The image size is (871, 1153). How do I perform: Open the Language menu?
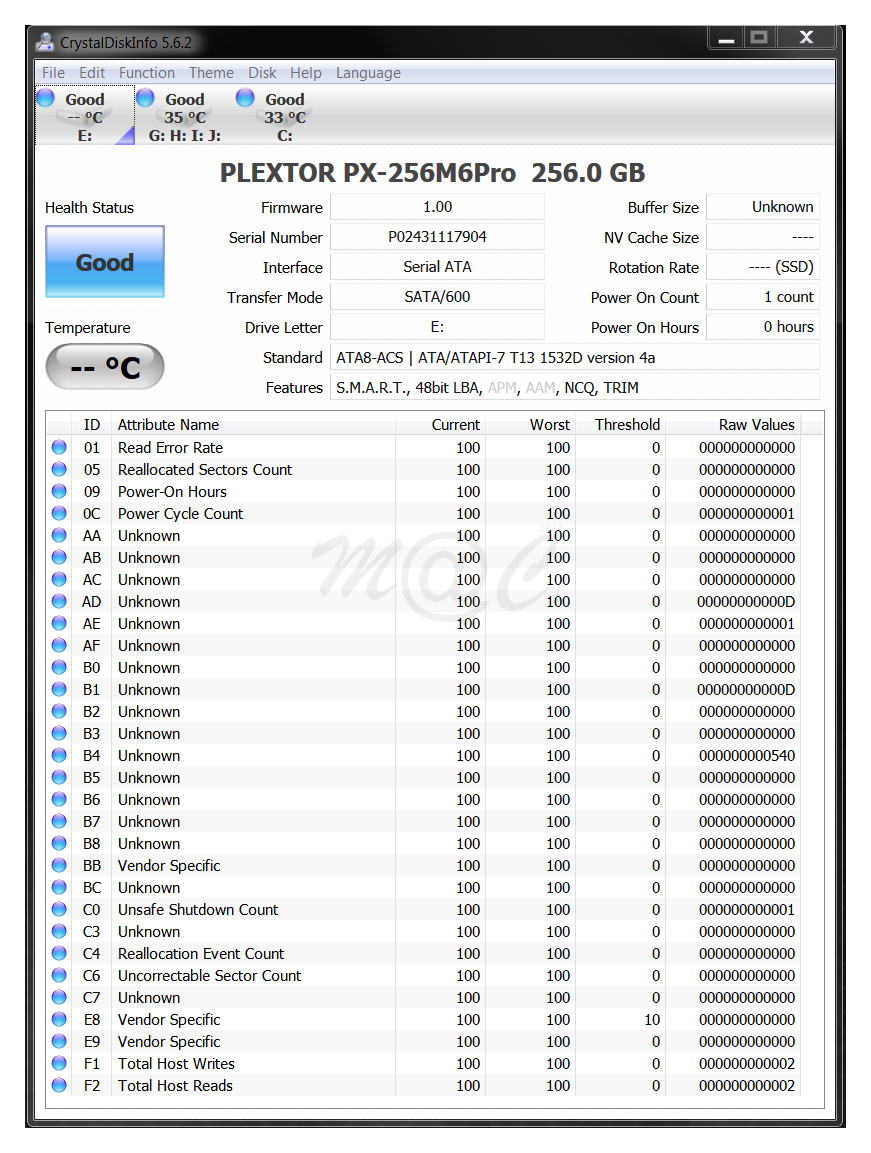click(368, 72)
